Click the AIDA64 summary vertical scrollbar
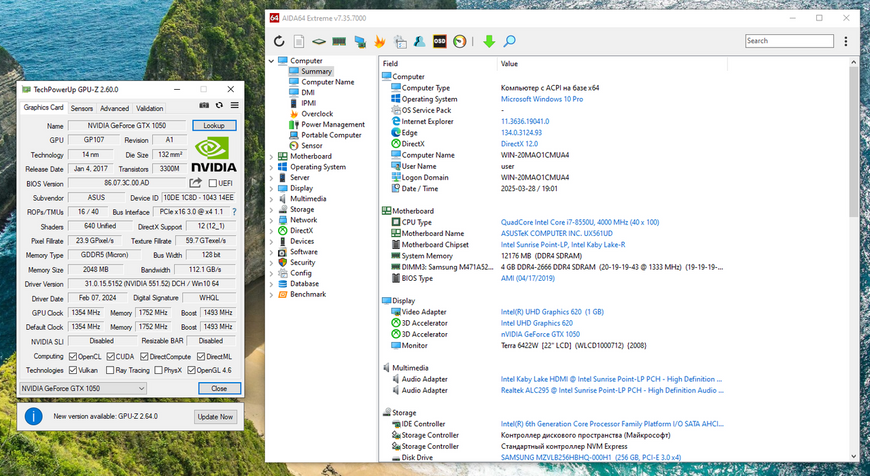Screen dimensions: 870x476 [853, 141]
